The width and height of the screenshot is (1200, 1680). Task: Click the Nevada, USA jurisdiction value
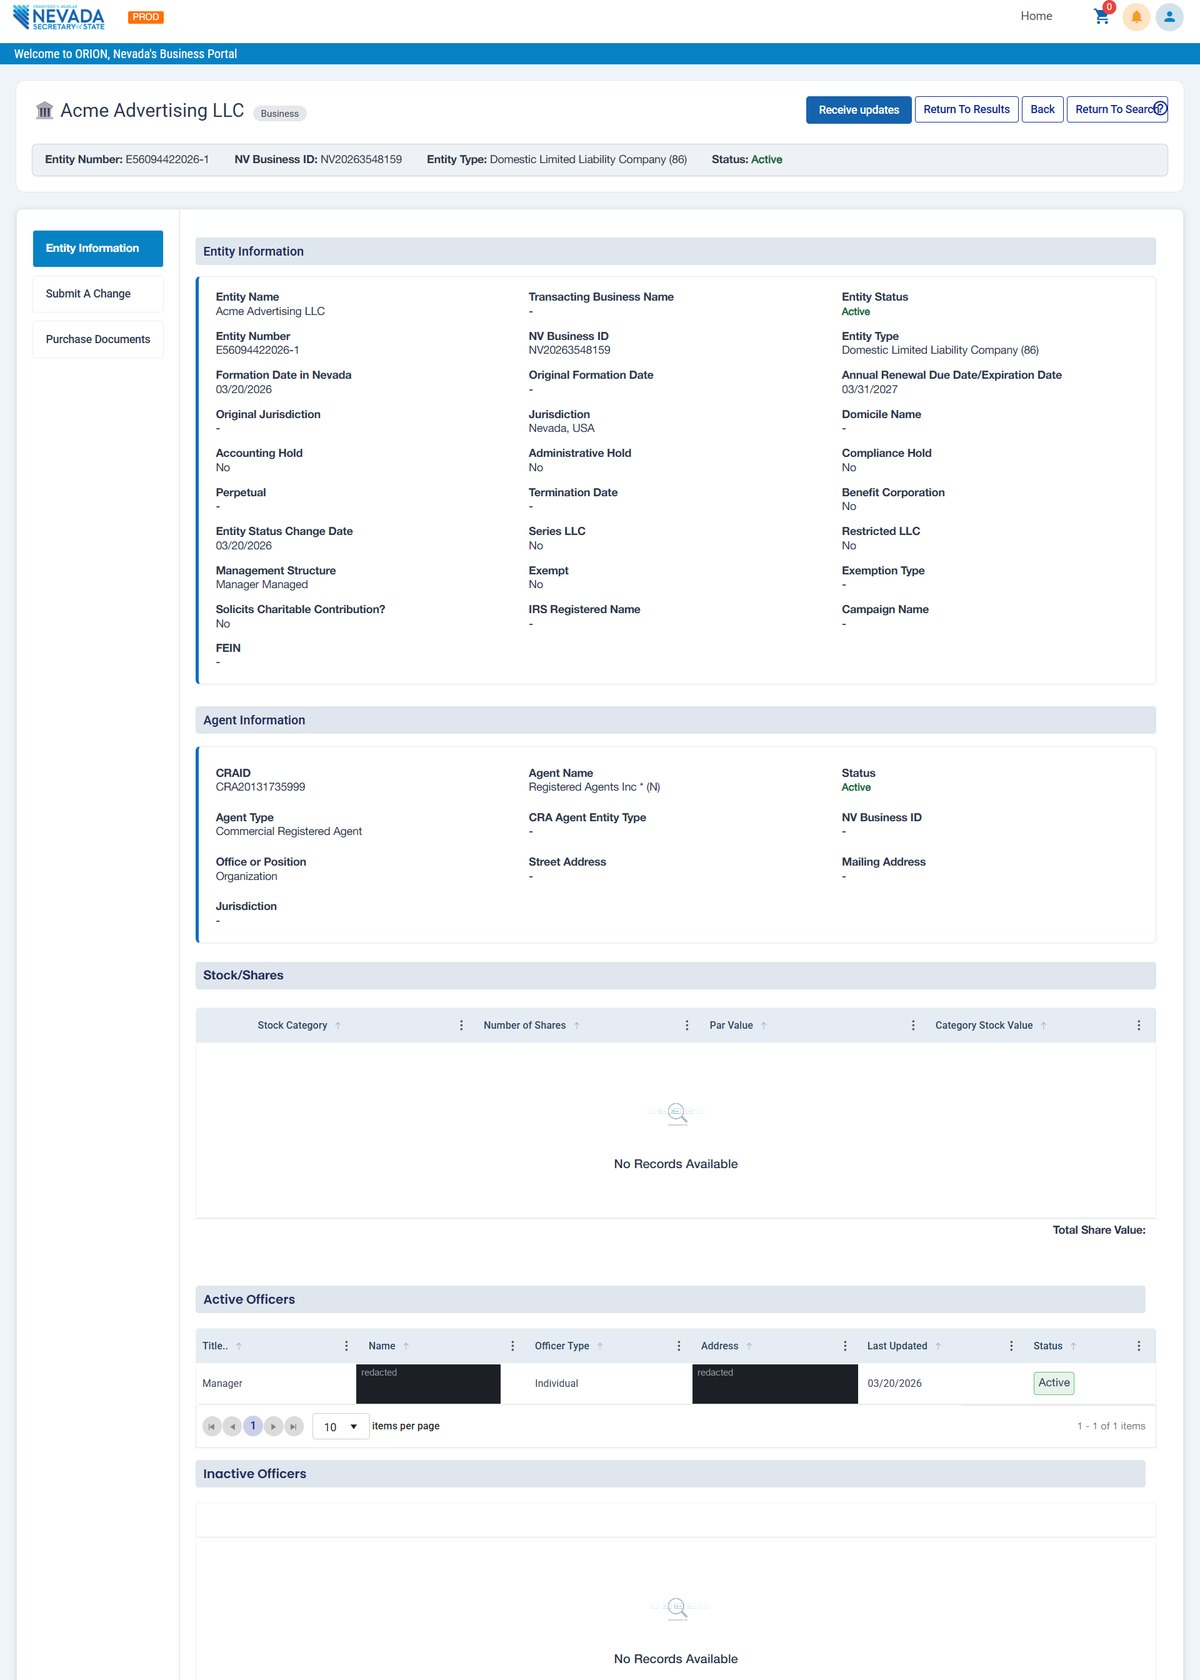coord(562,429)
